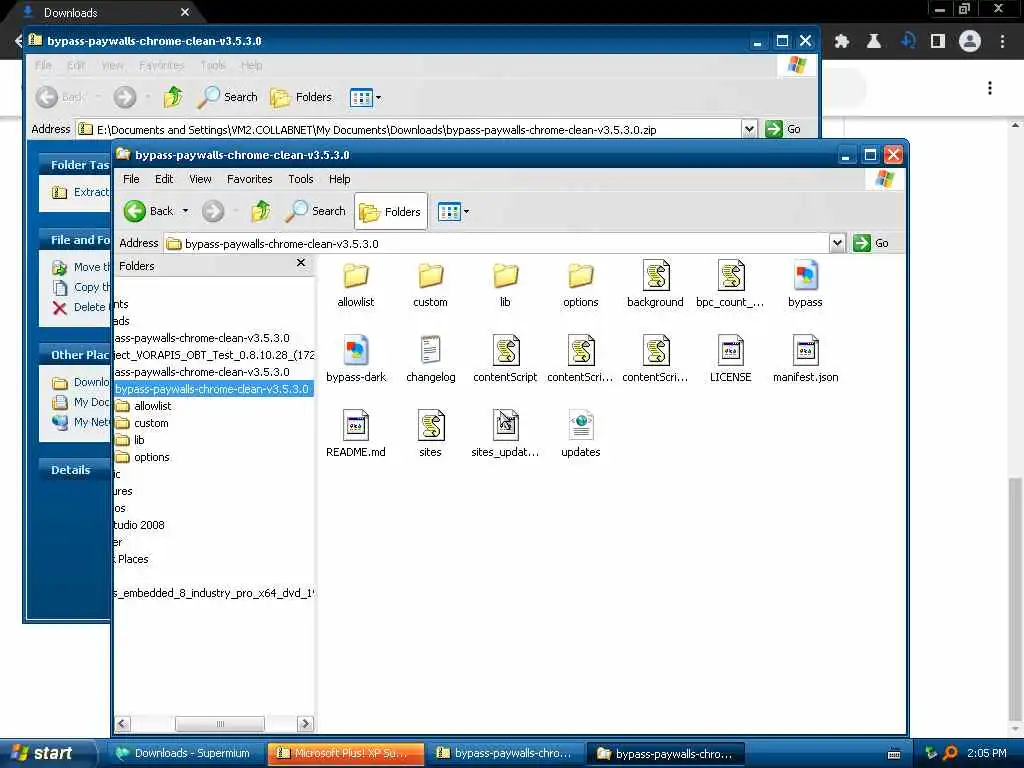Open the Tools menu in front window
Image resolution: width=1024 pixels, height=768 pixels.
[x=301, y=179]
